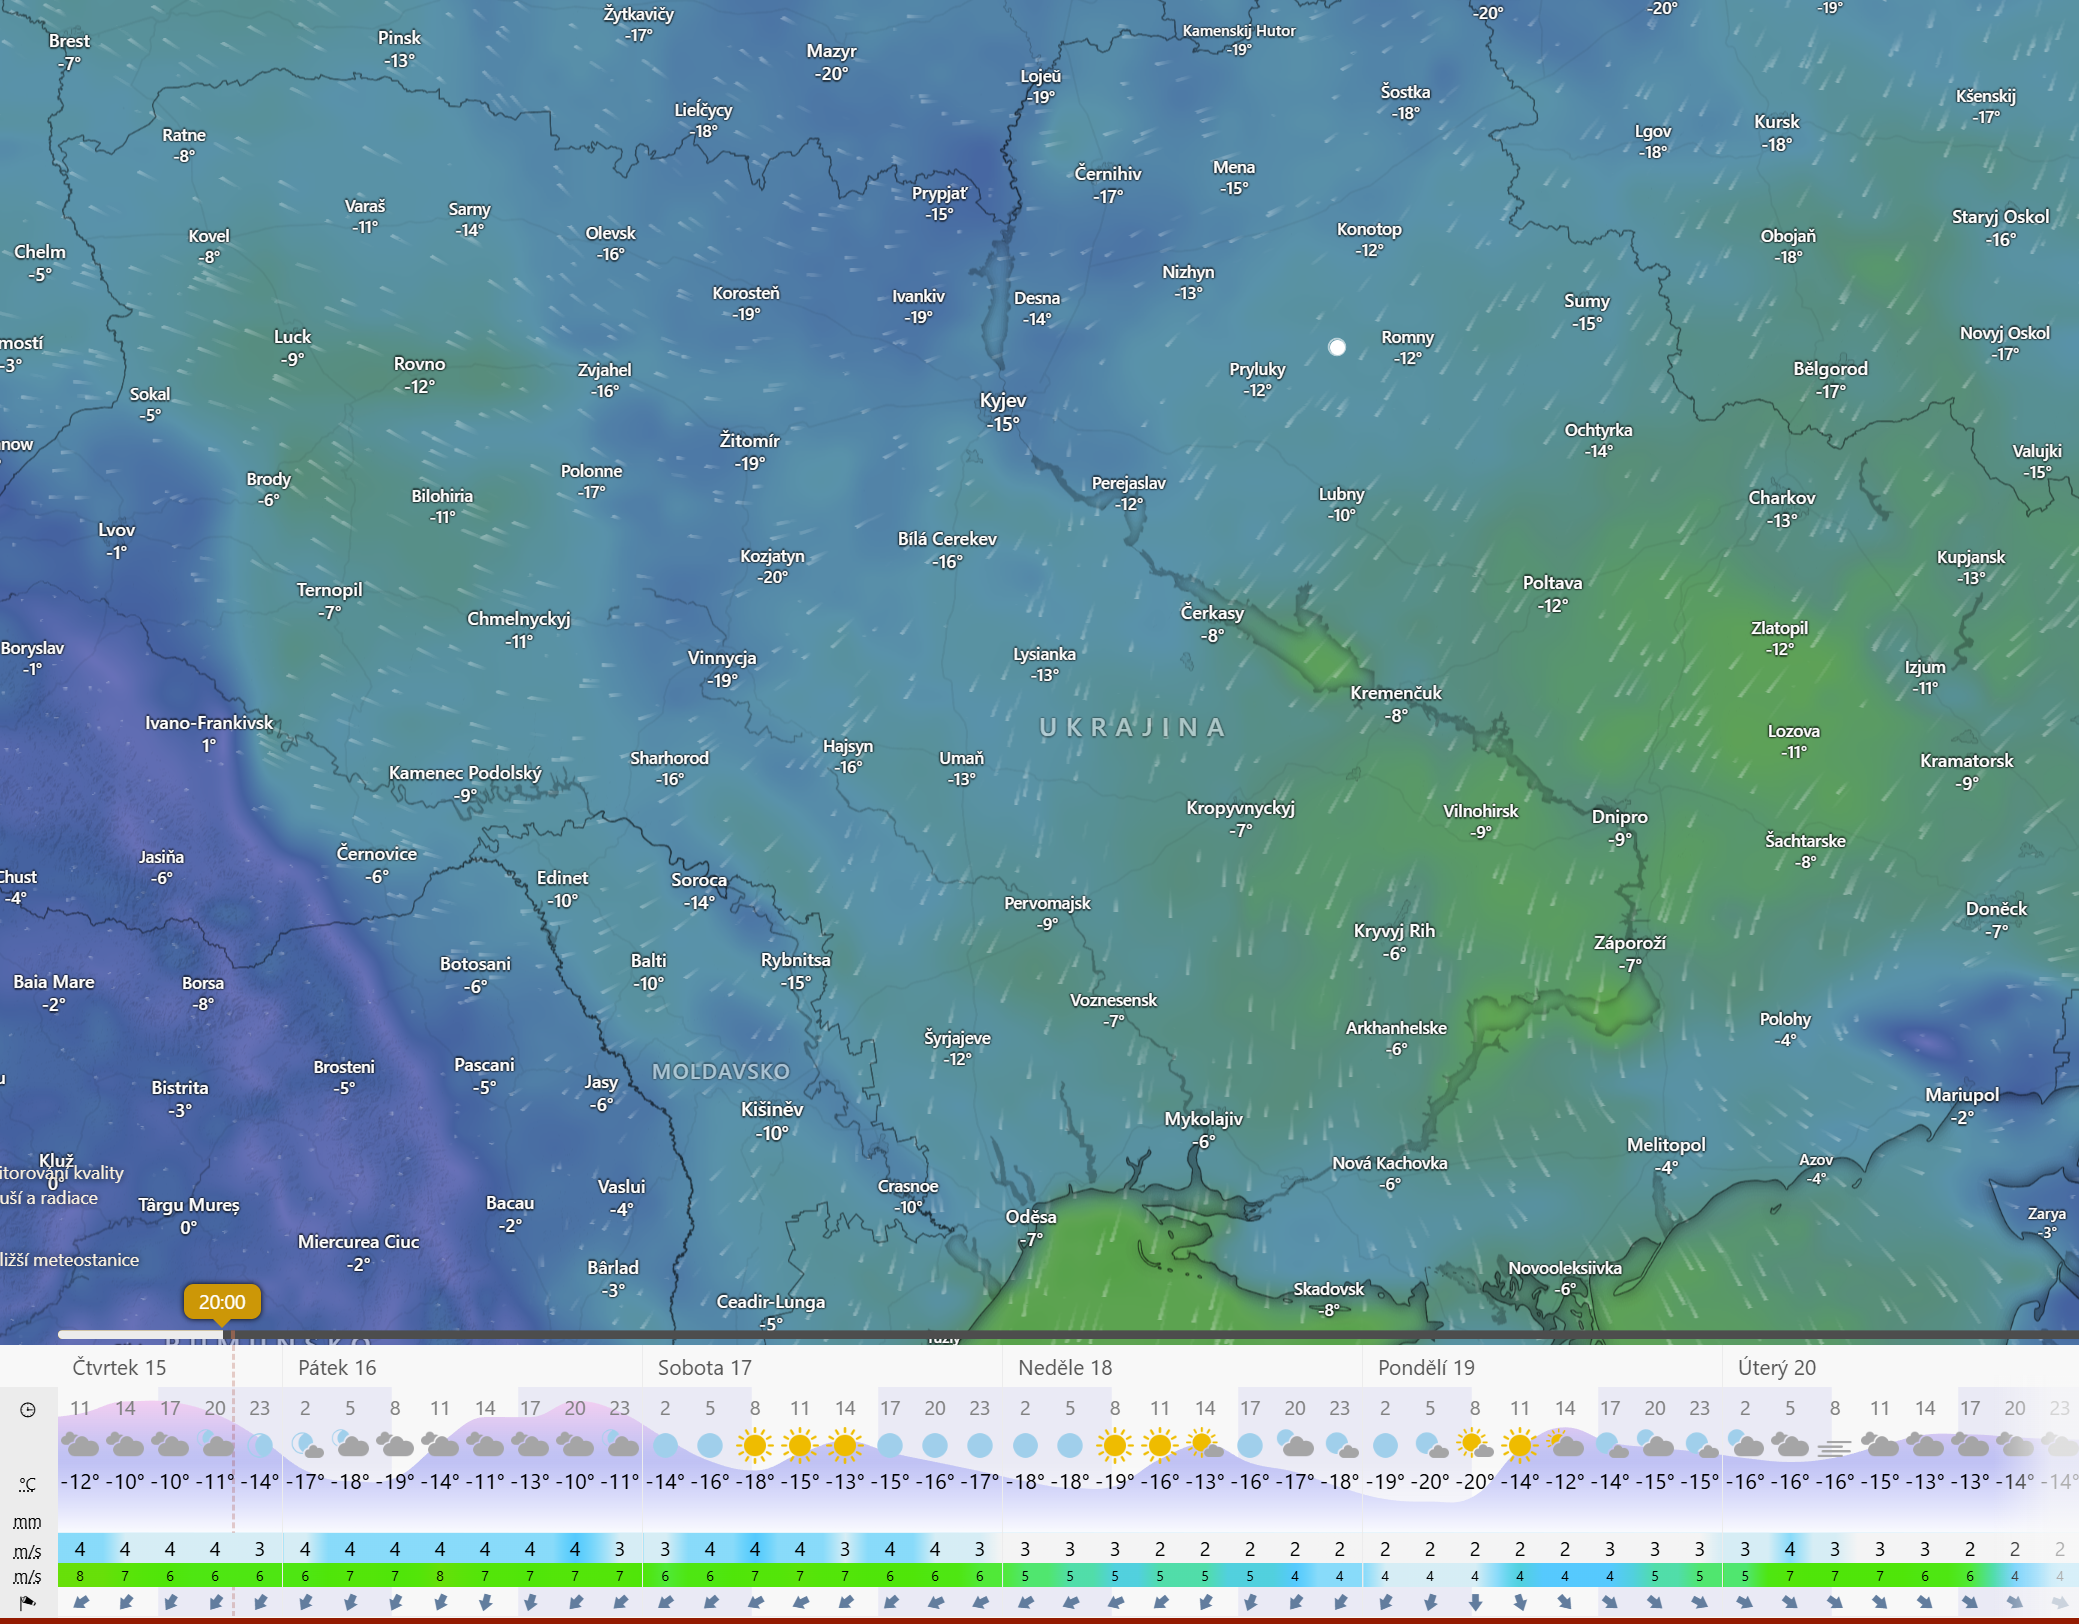Click the sun icon at Sobota 8:00
The image size is (2079, 1624).
[755, 1445]
